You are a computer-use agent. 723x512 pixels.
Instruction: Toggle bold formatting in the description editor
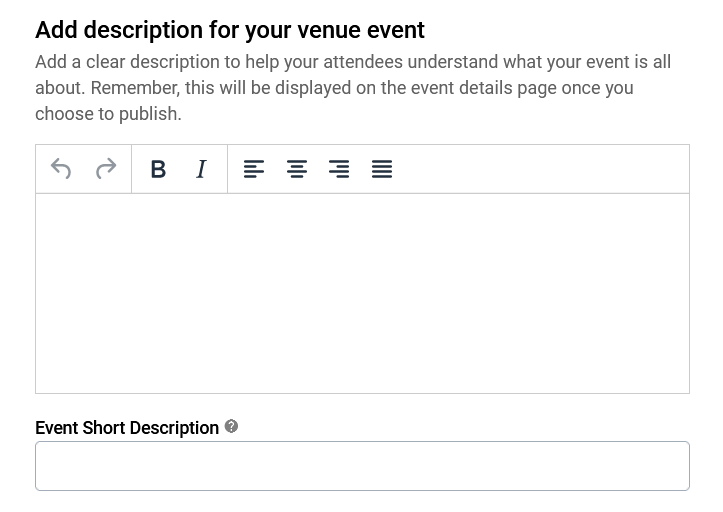(158, 169)
